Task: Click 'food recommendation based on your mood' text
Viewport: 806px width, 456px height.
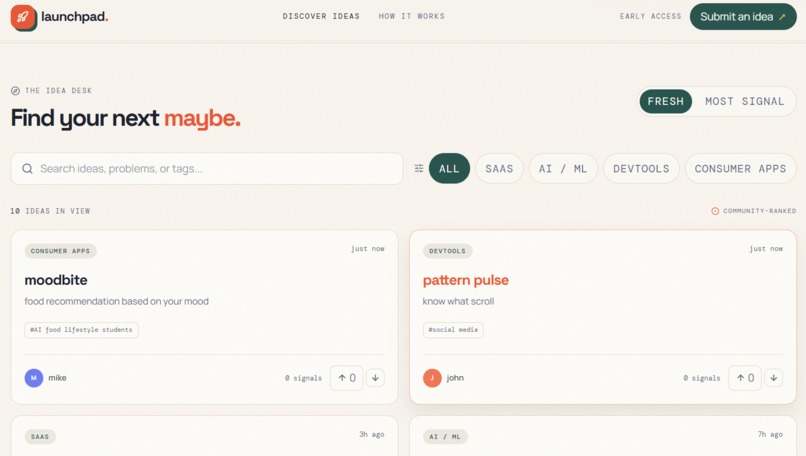Action: [117, 301]
